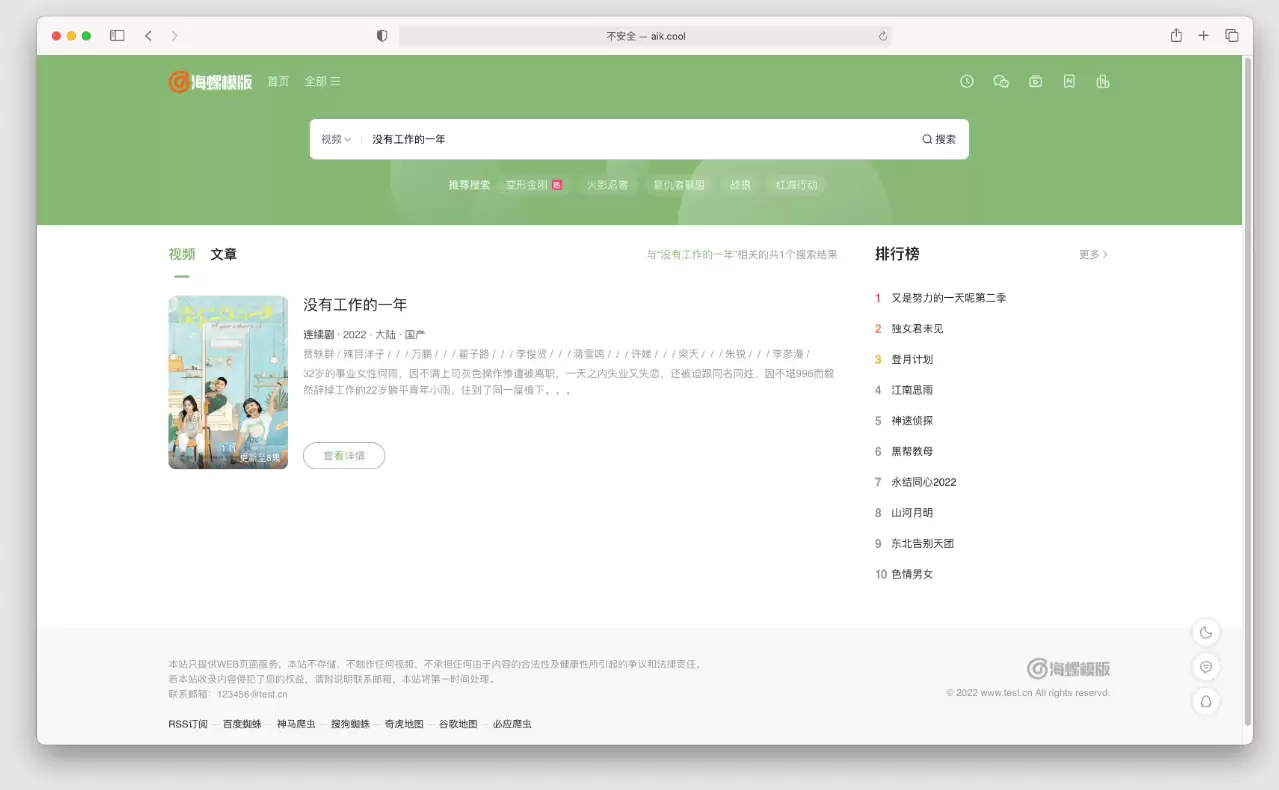The width and height of the screenshot is (1279, 790).
Task: Click the 百度蜘蛛 footer link
Action: coord(242,724)
